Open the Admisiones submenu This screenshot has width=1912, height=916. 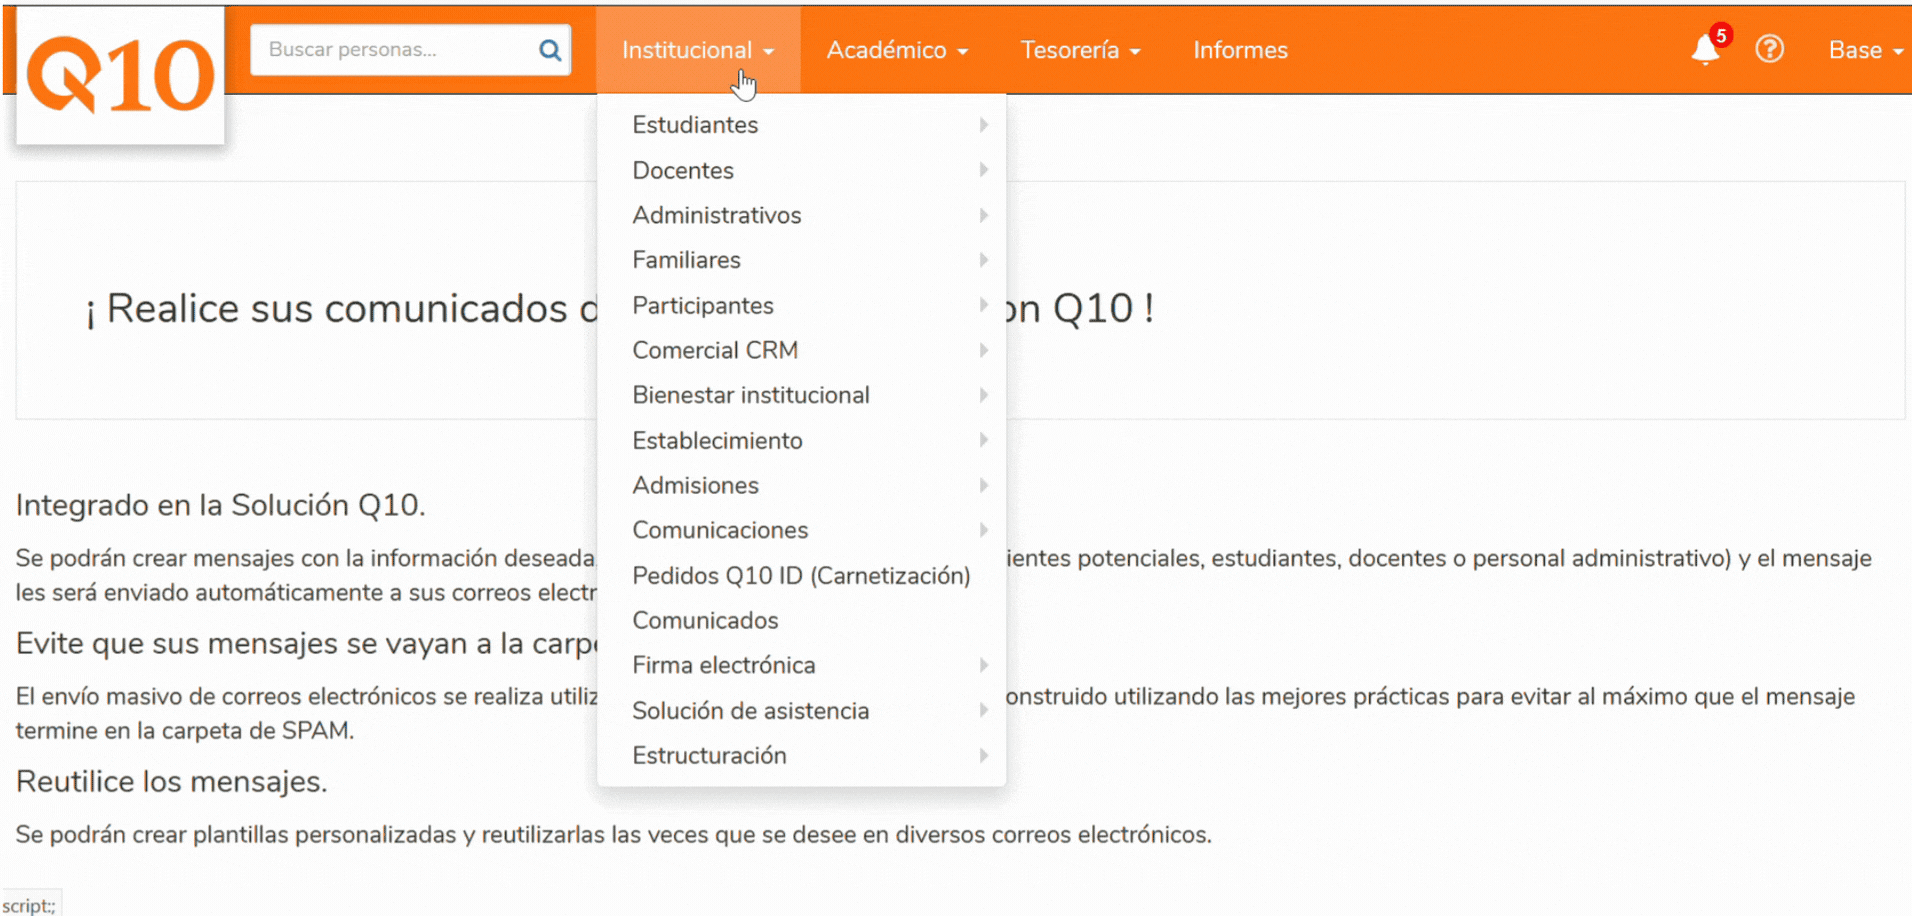pos(801,485)
